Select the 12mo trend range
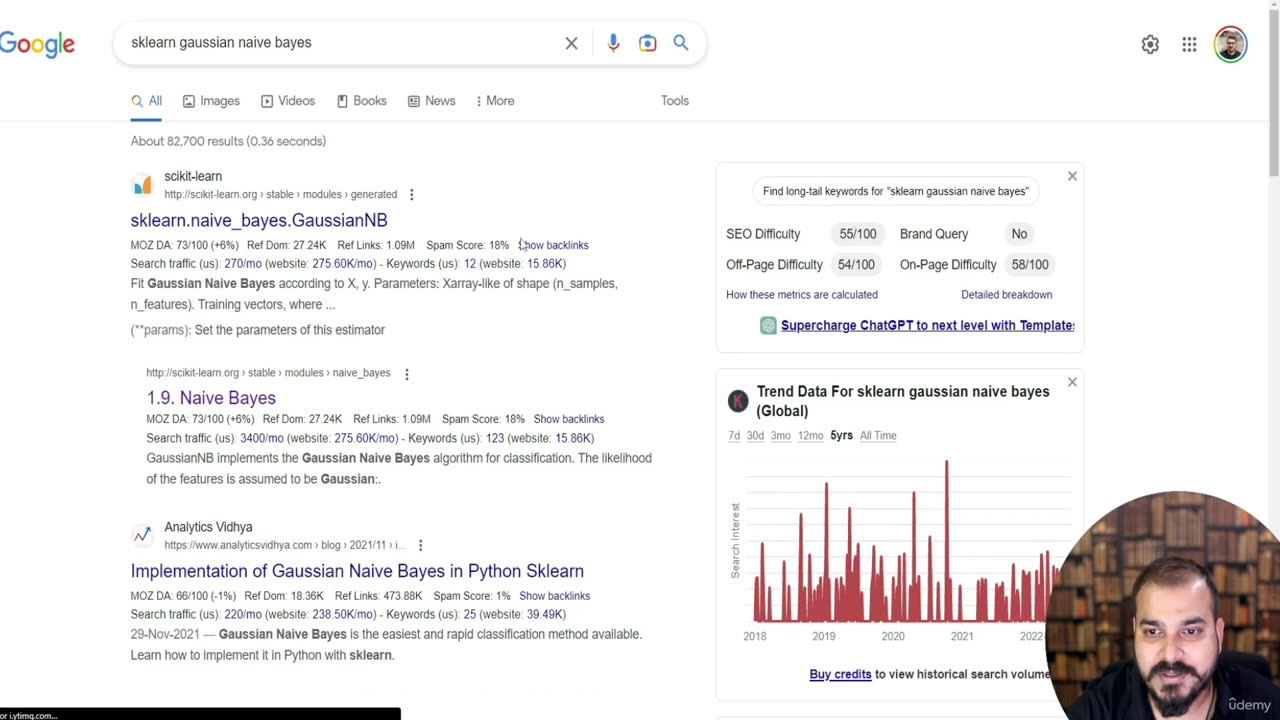This screenshot has width=1280, height=720. click(810, 436)
